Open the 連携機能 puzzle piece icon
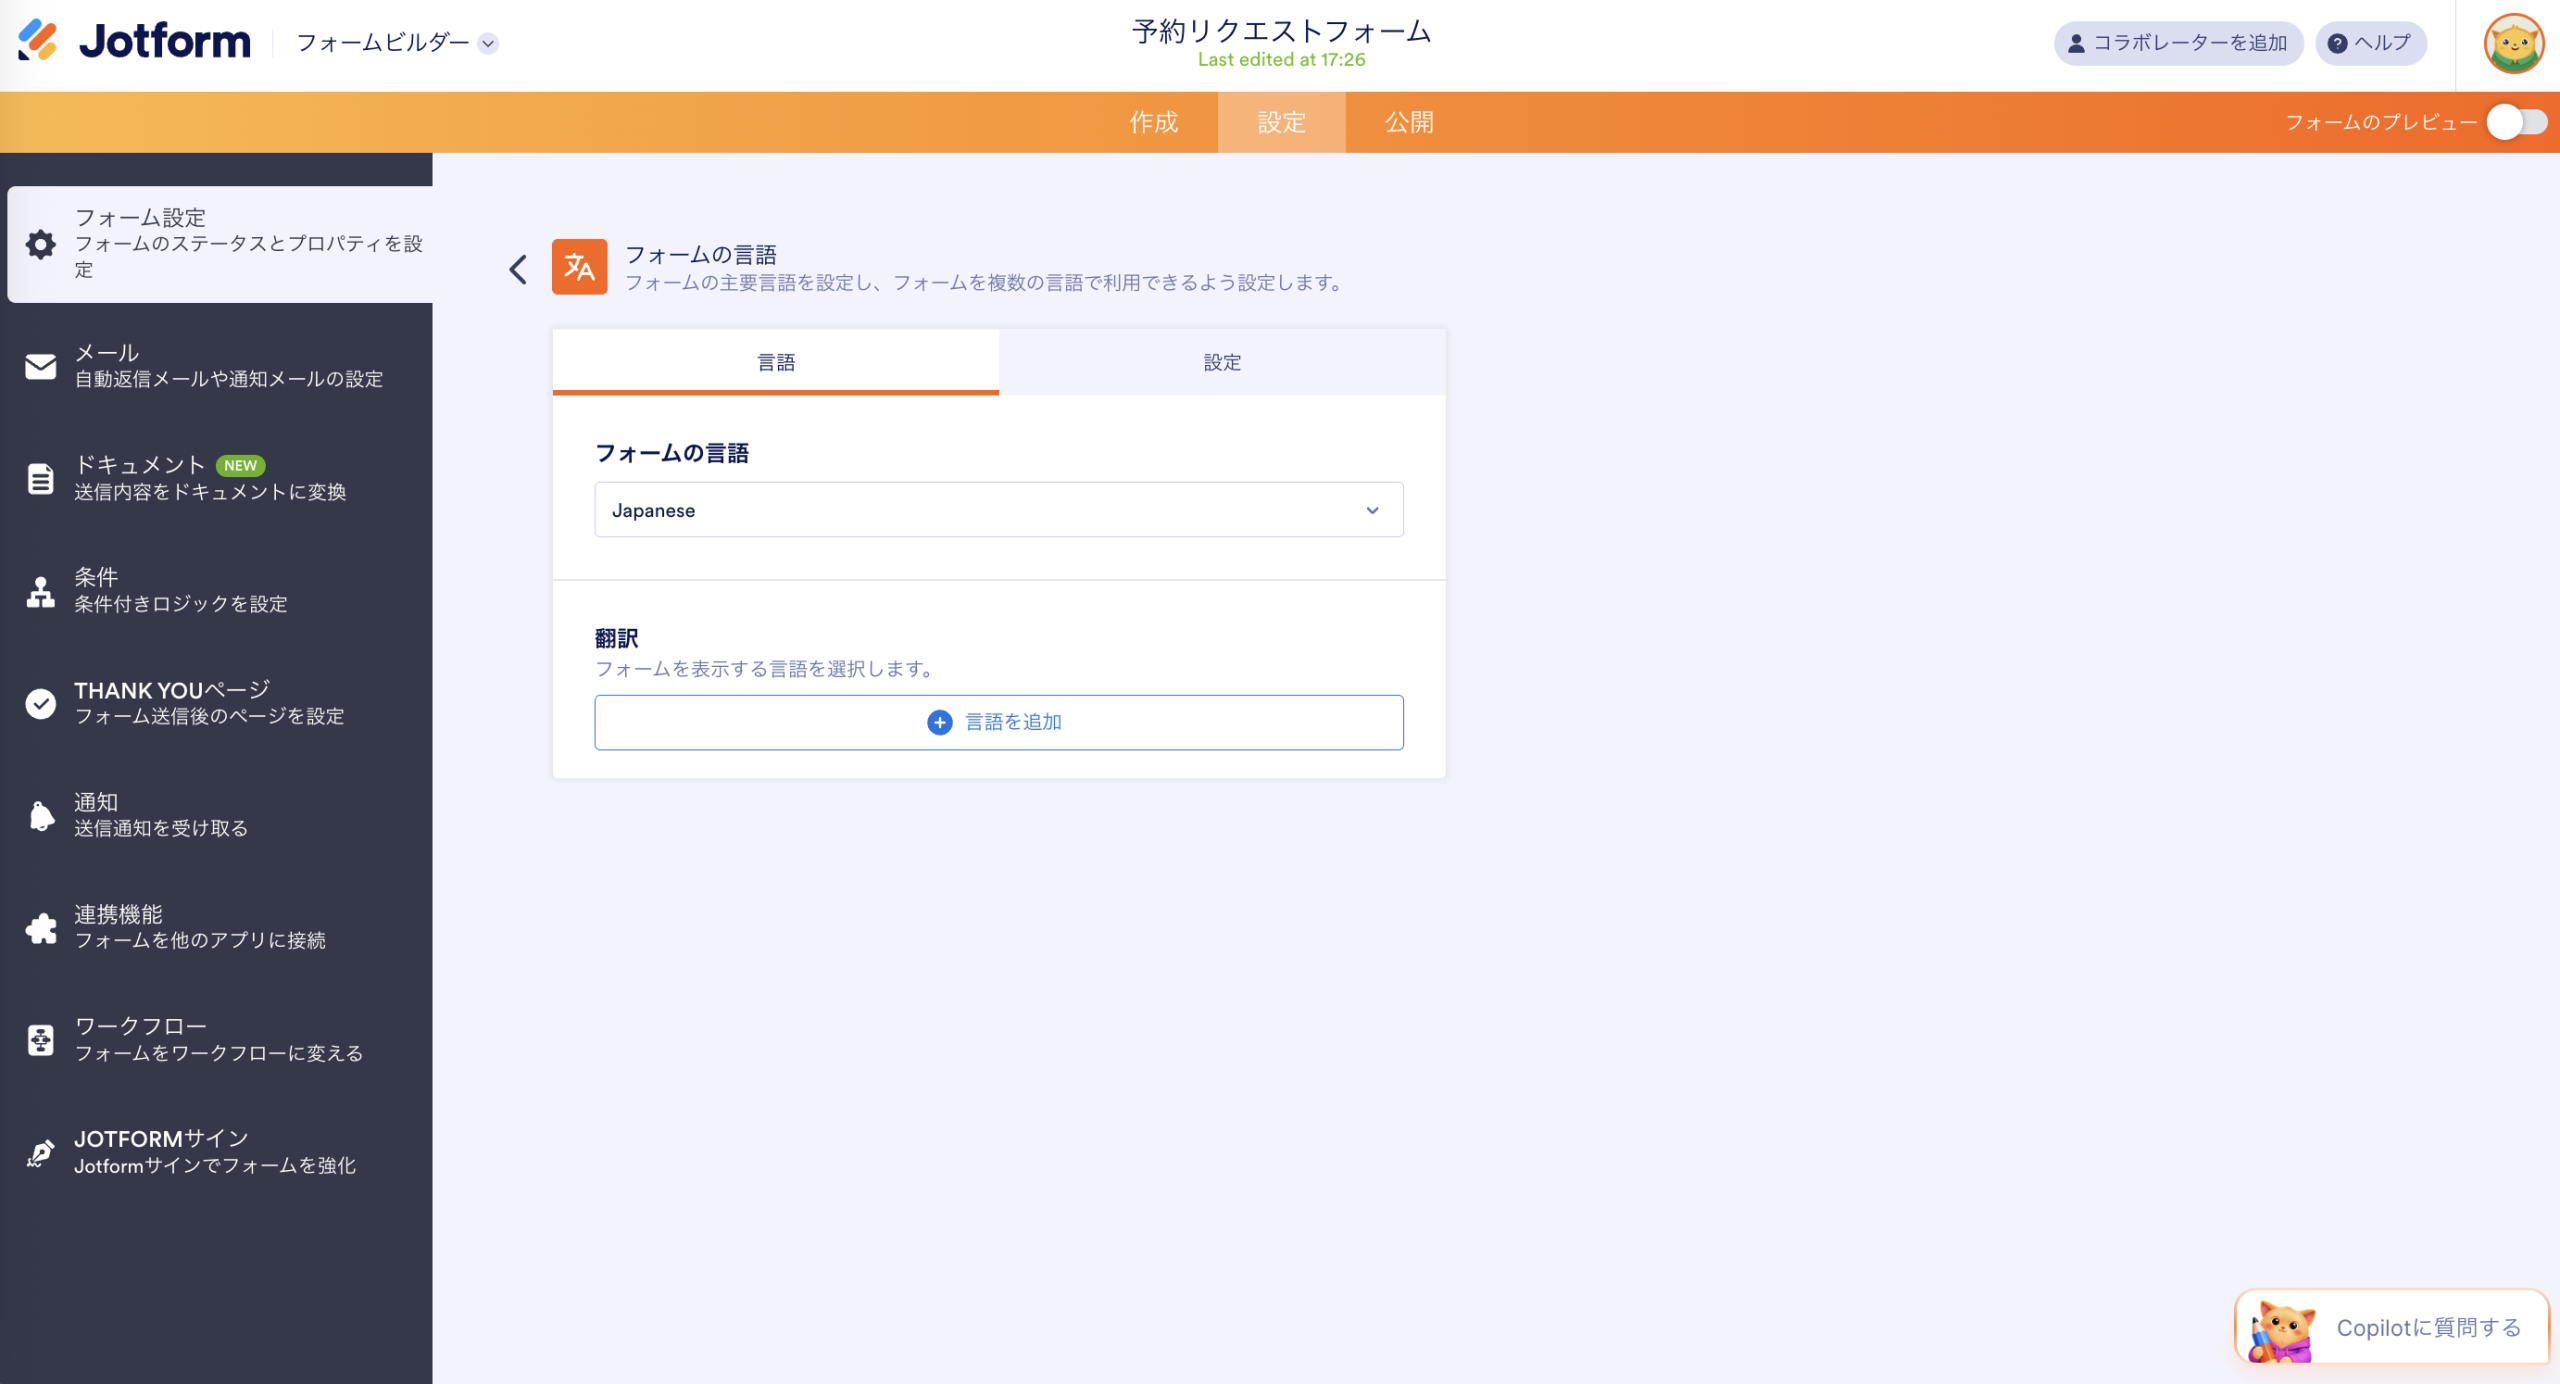Image resolution: width=2560 pixels, height=1384 pixels. coord(40,927)
